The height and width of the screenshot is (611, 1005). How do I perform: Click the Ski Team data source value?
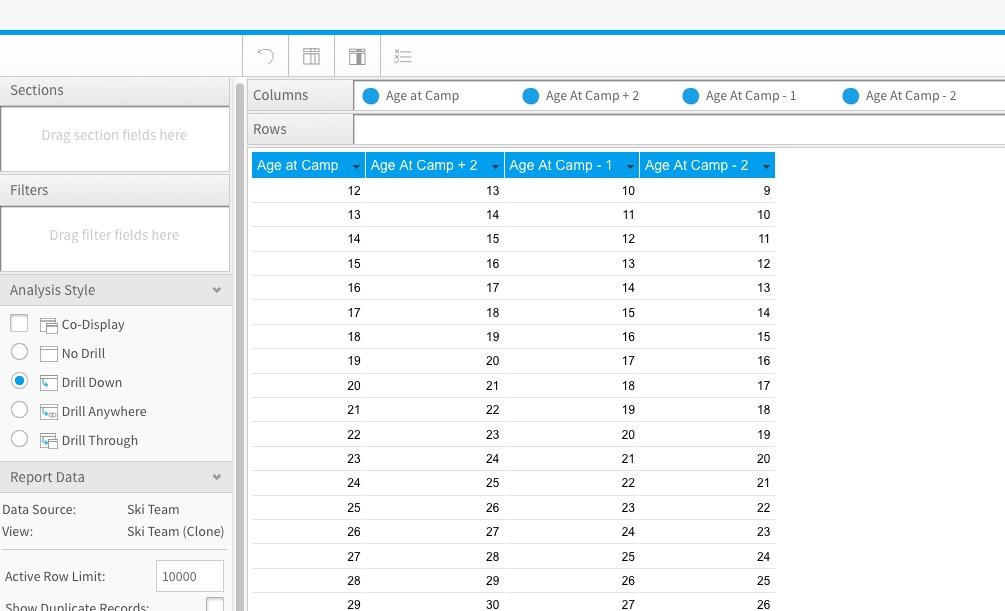click(x=153, y=510)
